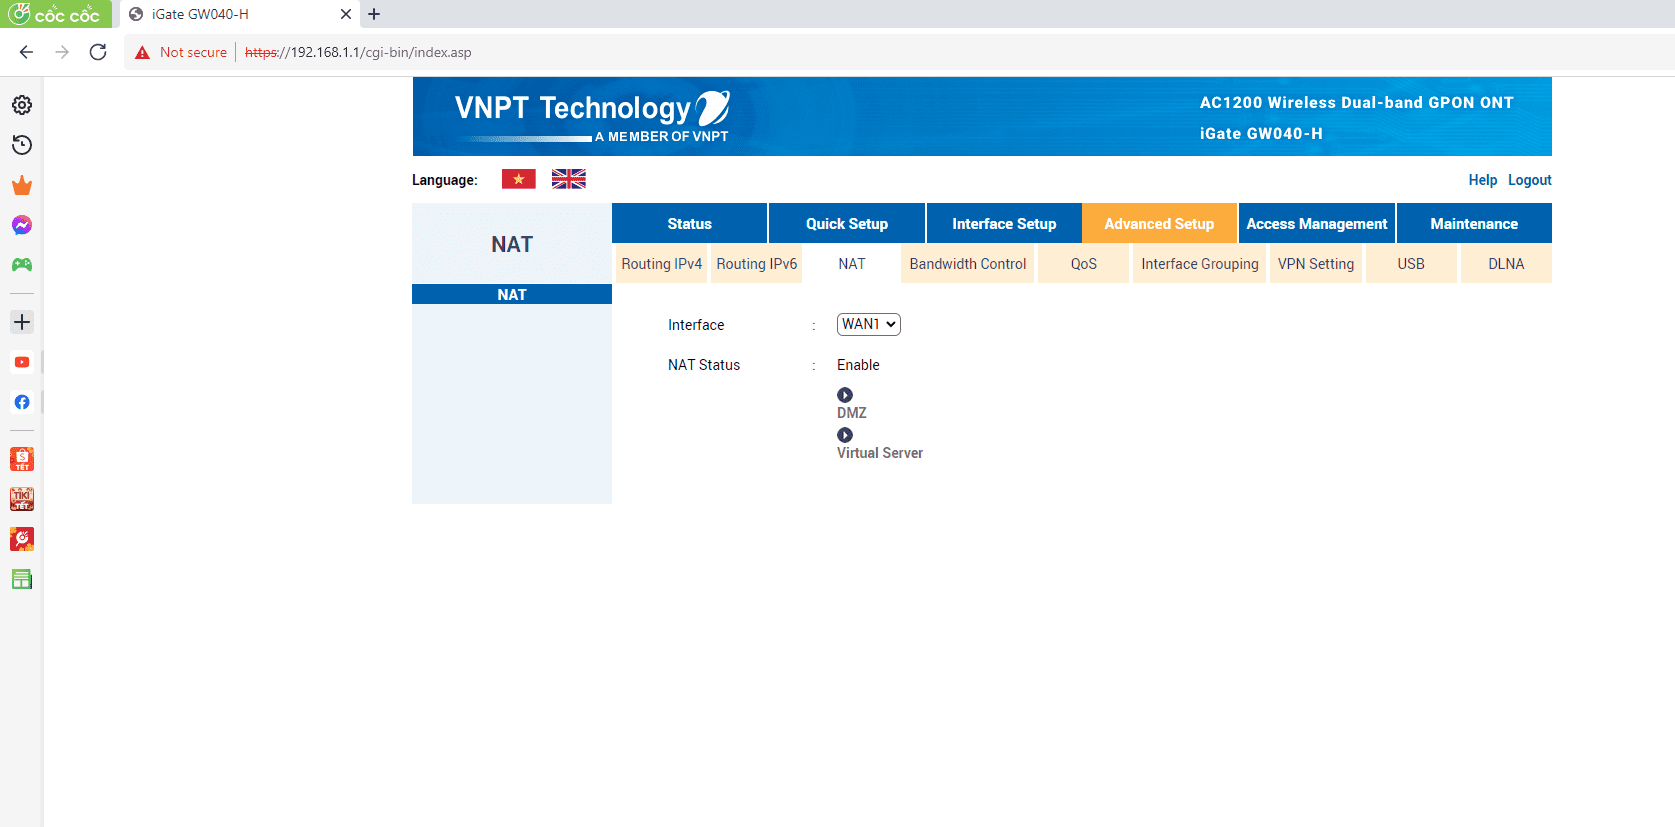Screen dimensions: 1675x827
Task: Open the Virtual Server link
Action: coord(880,453)
